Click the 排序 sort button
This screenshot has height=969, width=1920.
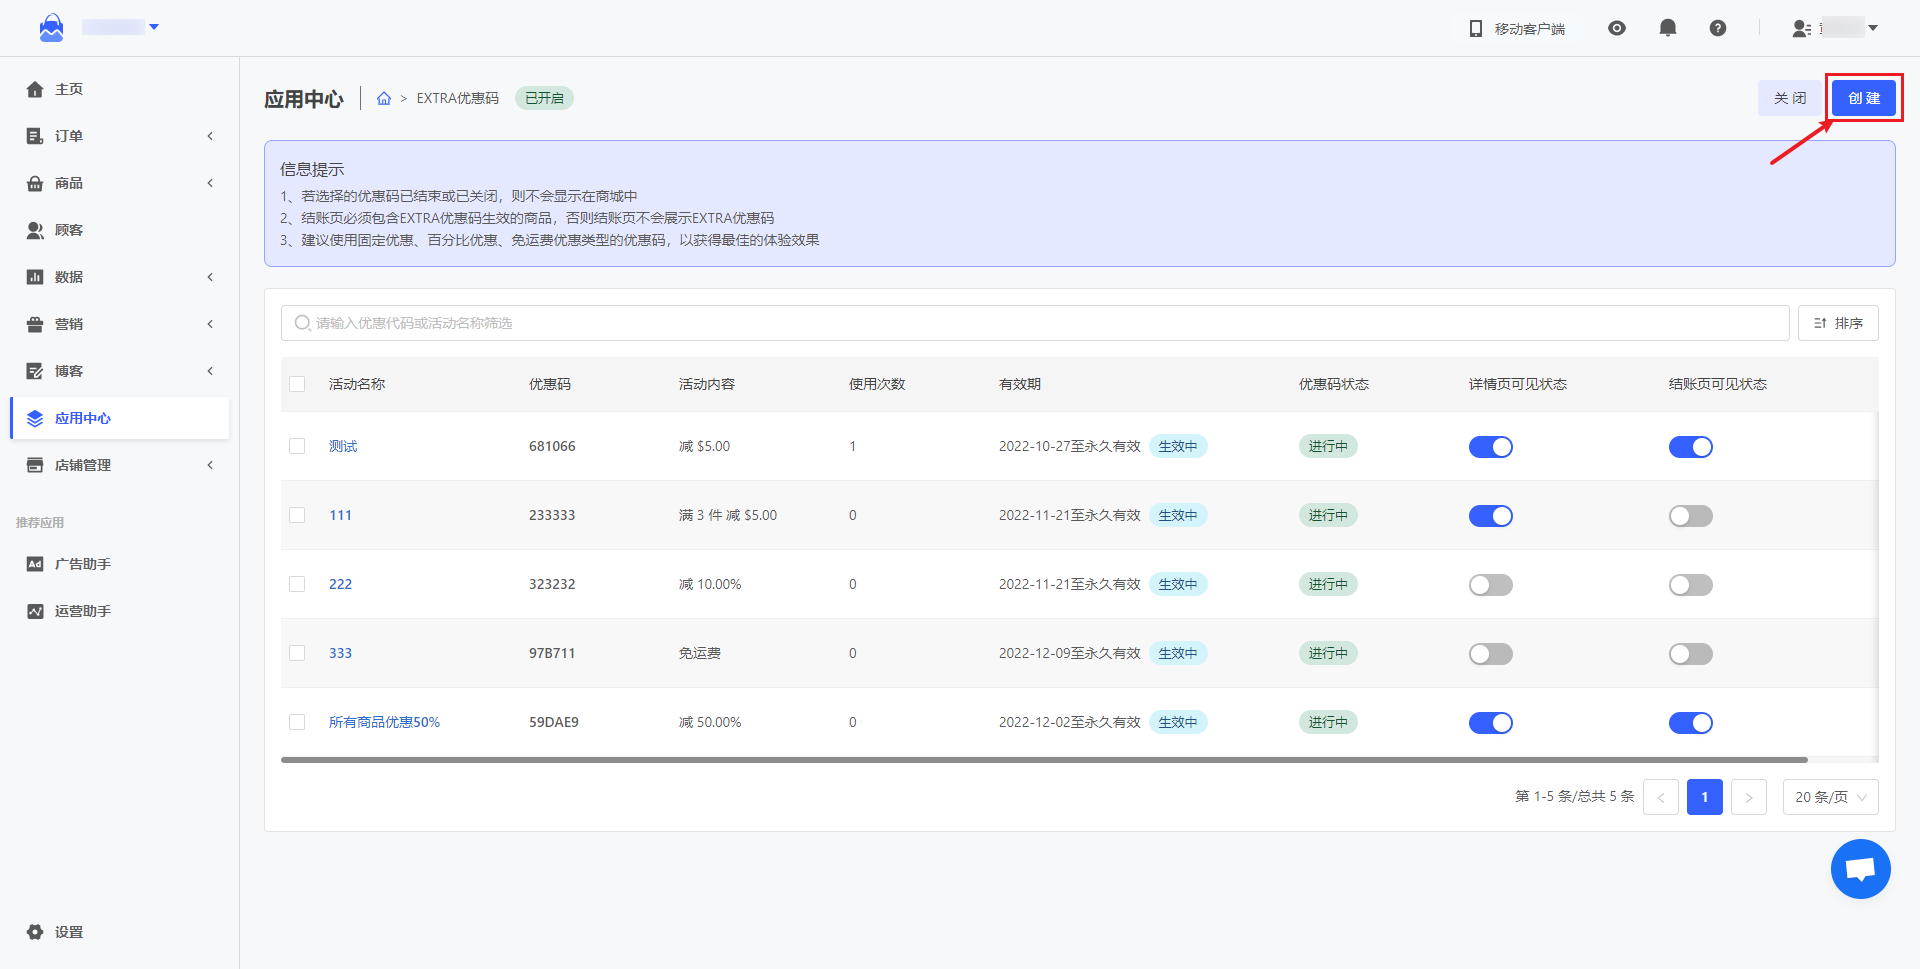coord(1838,323)
